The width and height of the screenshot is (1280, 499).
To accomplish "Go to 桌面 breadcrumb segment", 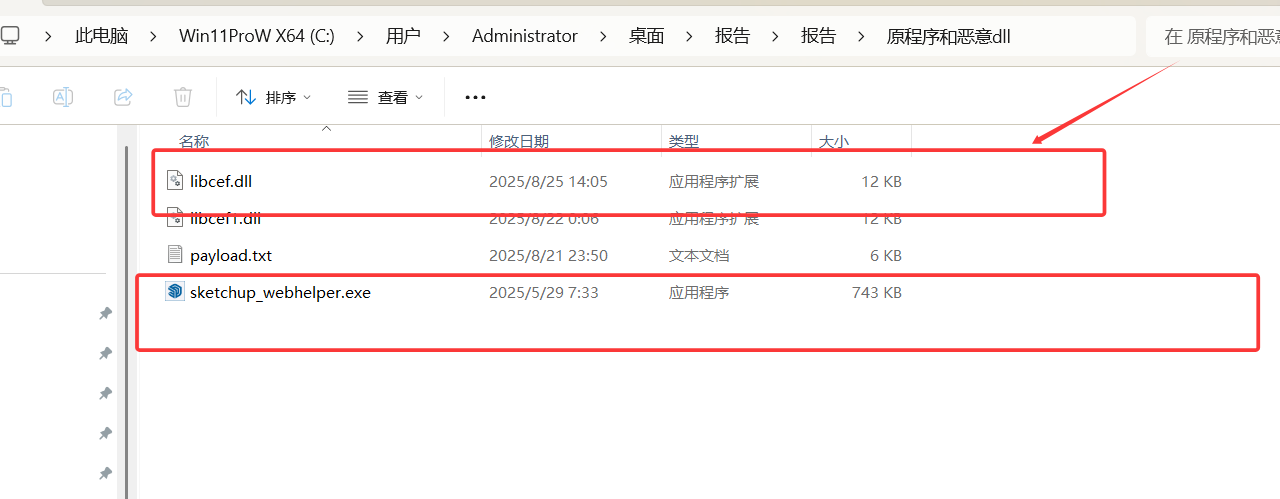I will (x=646, y=36).
